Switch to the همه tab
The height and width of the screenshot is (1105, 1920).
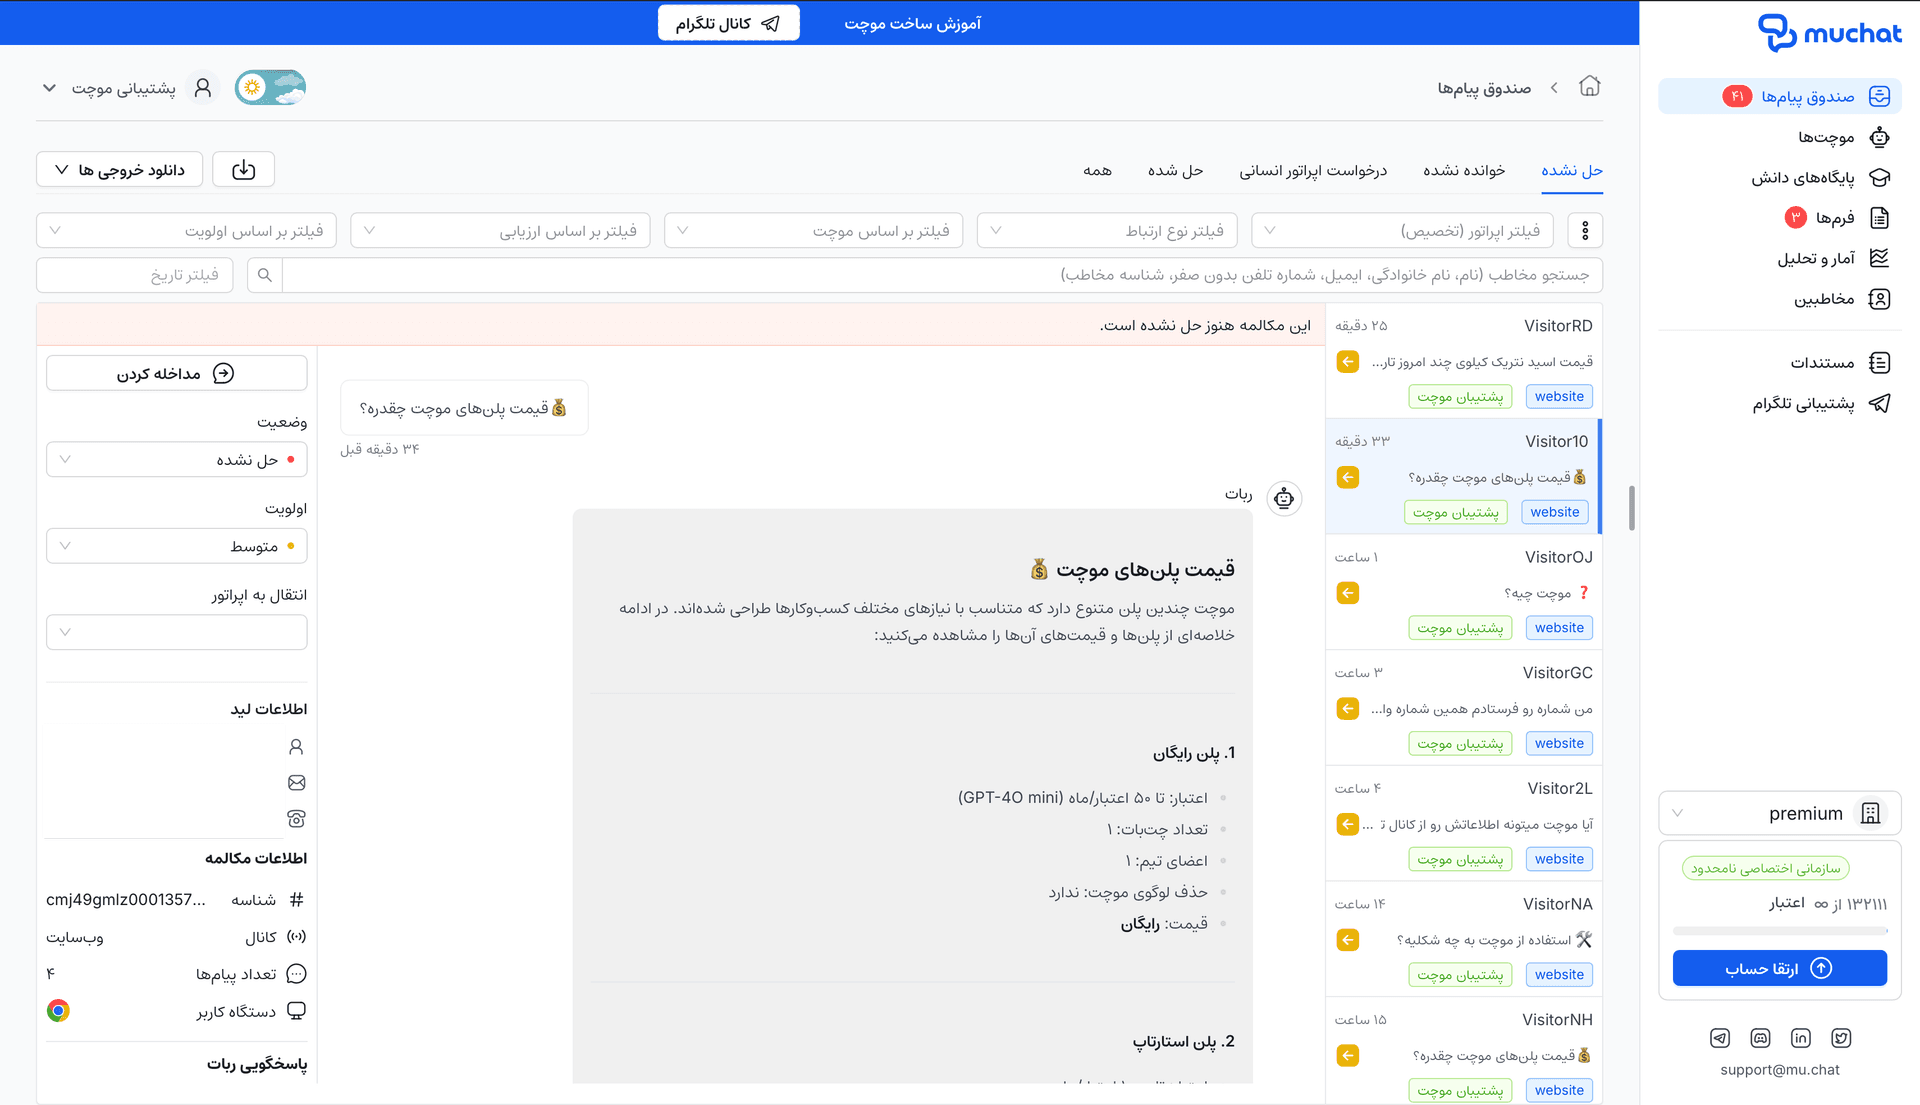pos(1097,171)
